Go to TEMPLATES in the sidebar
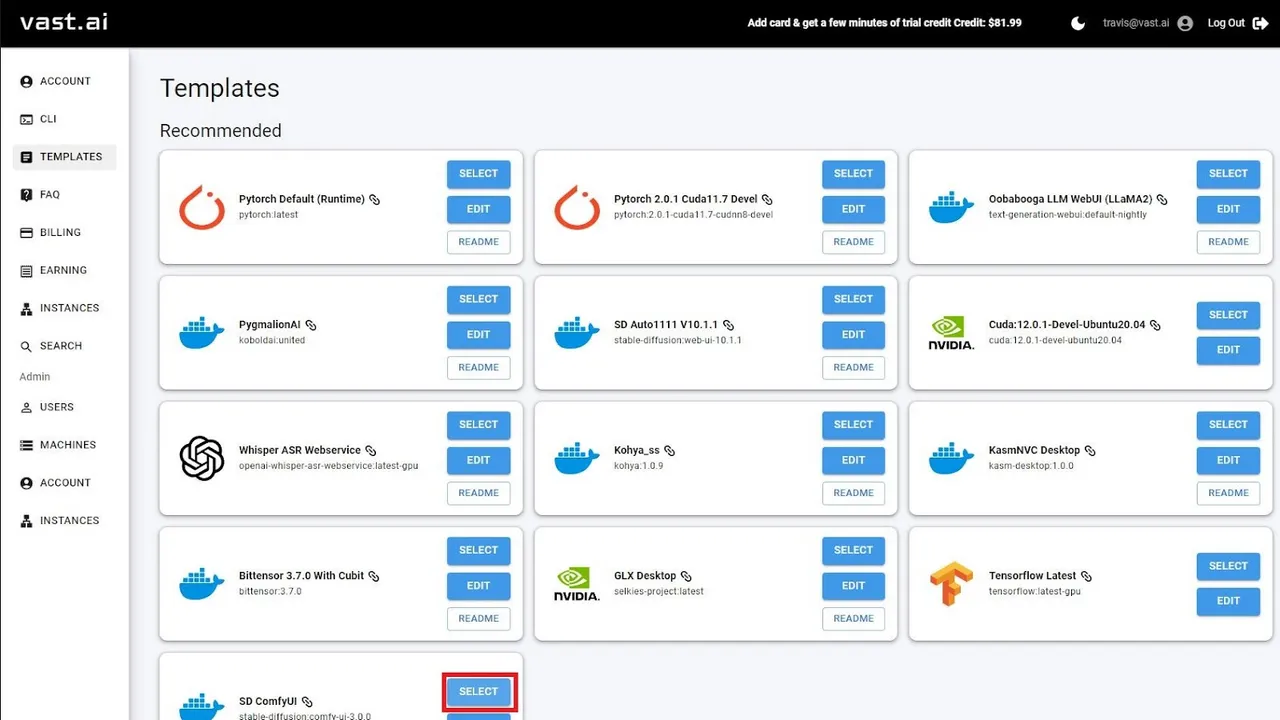1280x720 pixels. (65, 157)
